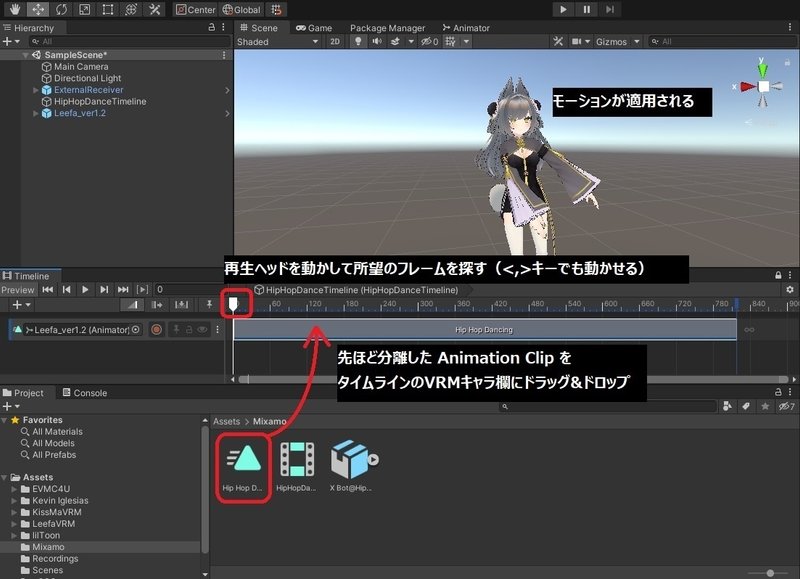Toggle timeline ripple edit mode
800x579 pixels.
tap(157, 305)
